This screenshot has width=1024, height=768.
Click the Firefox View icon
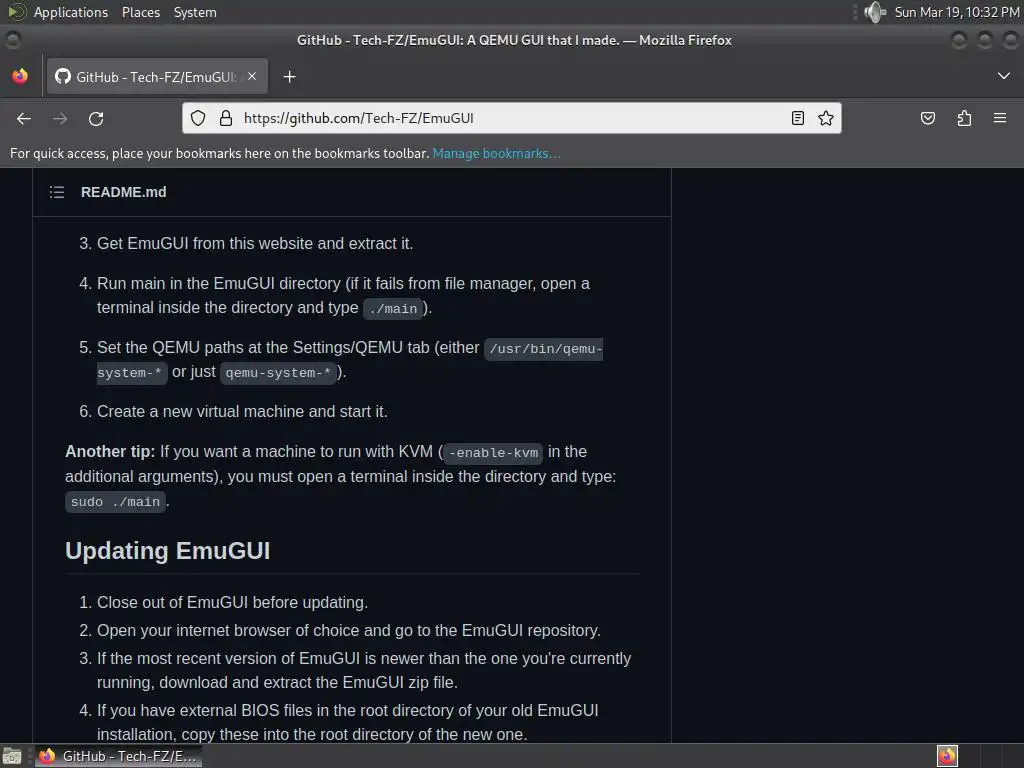click(20, 76)
